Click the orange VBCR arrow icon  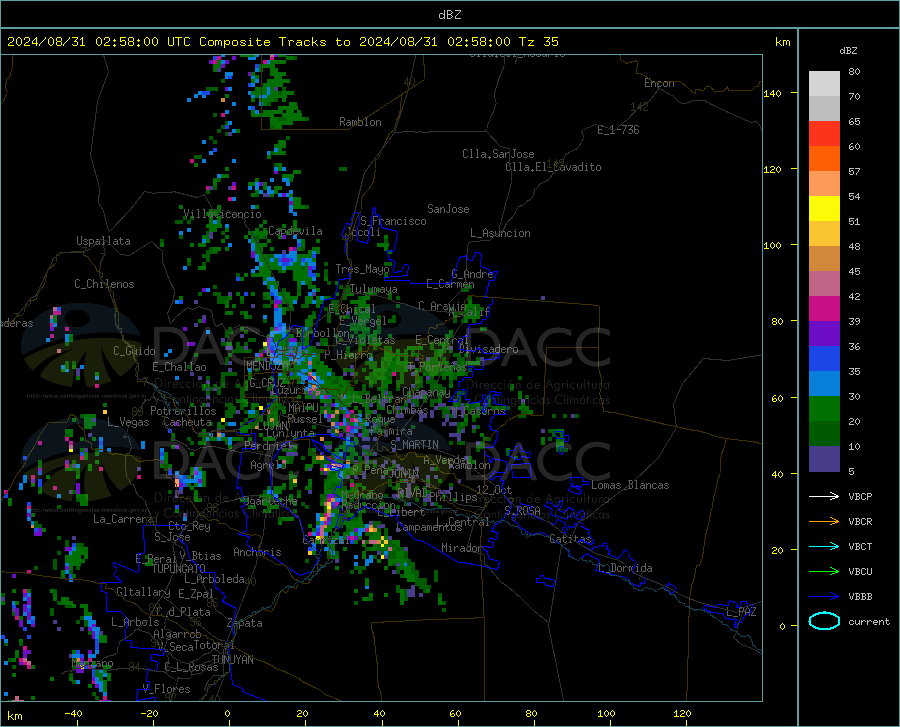tap(824, 522)
